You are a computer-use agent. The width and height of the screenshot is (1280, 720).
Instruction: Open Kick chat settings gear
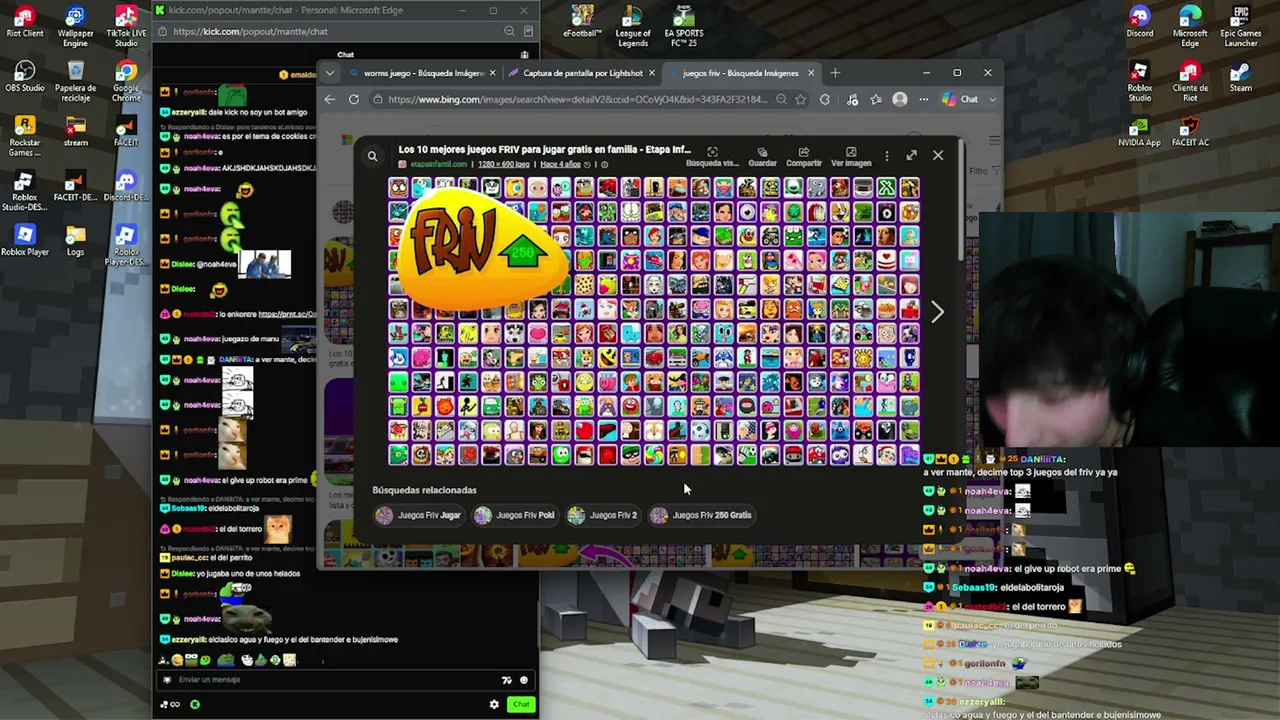tap(494, 704)
